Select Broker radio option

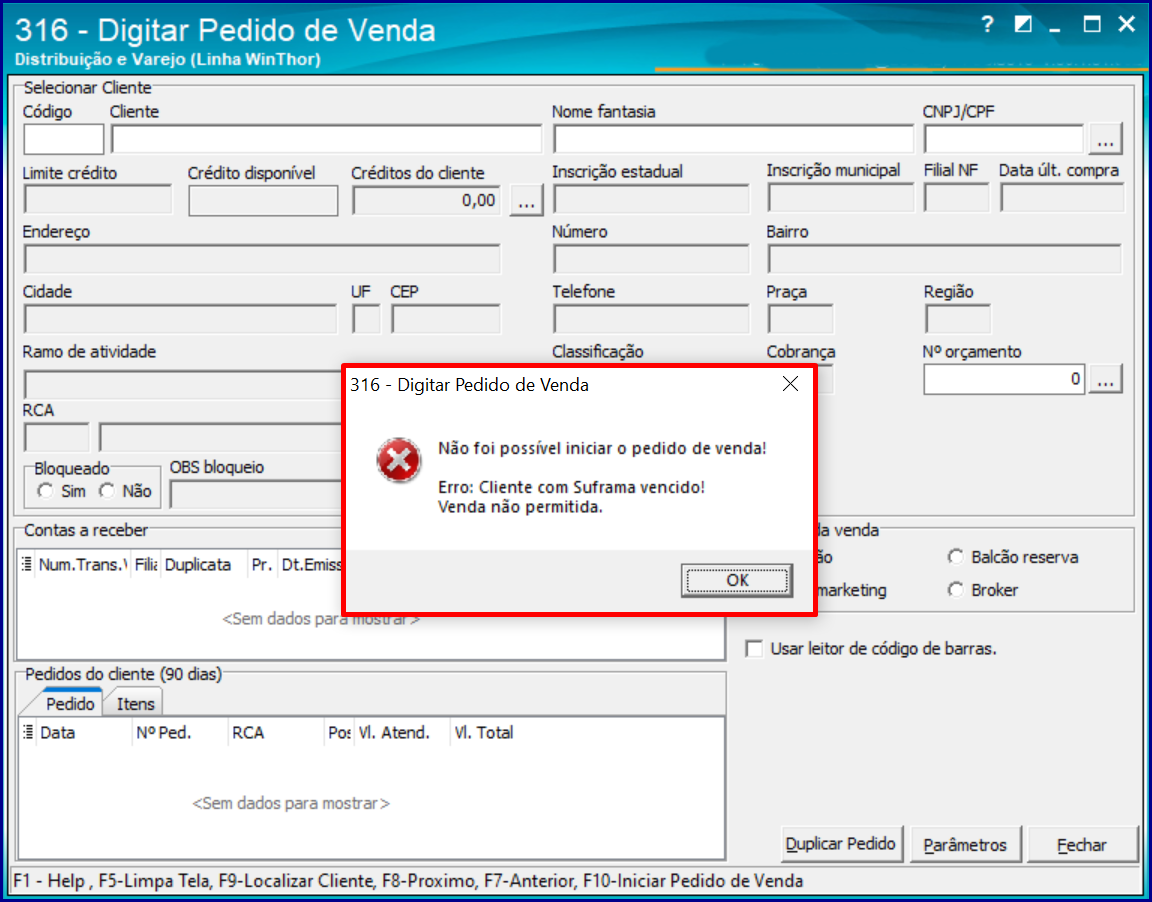(955, 590)
